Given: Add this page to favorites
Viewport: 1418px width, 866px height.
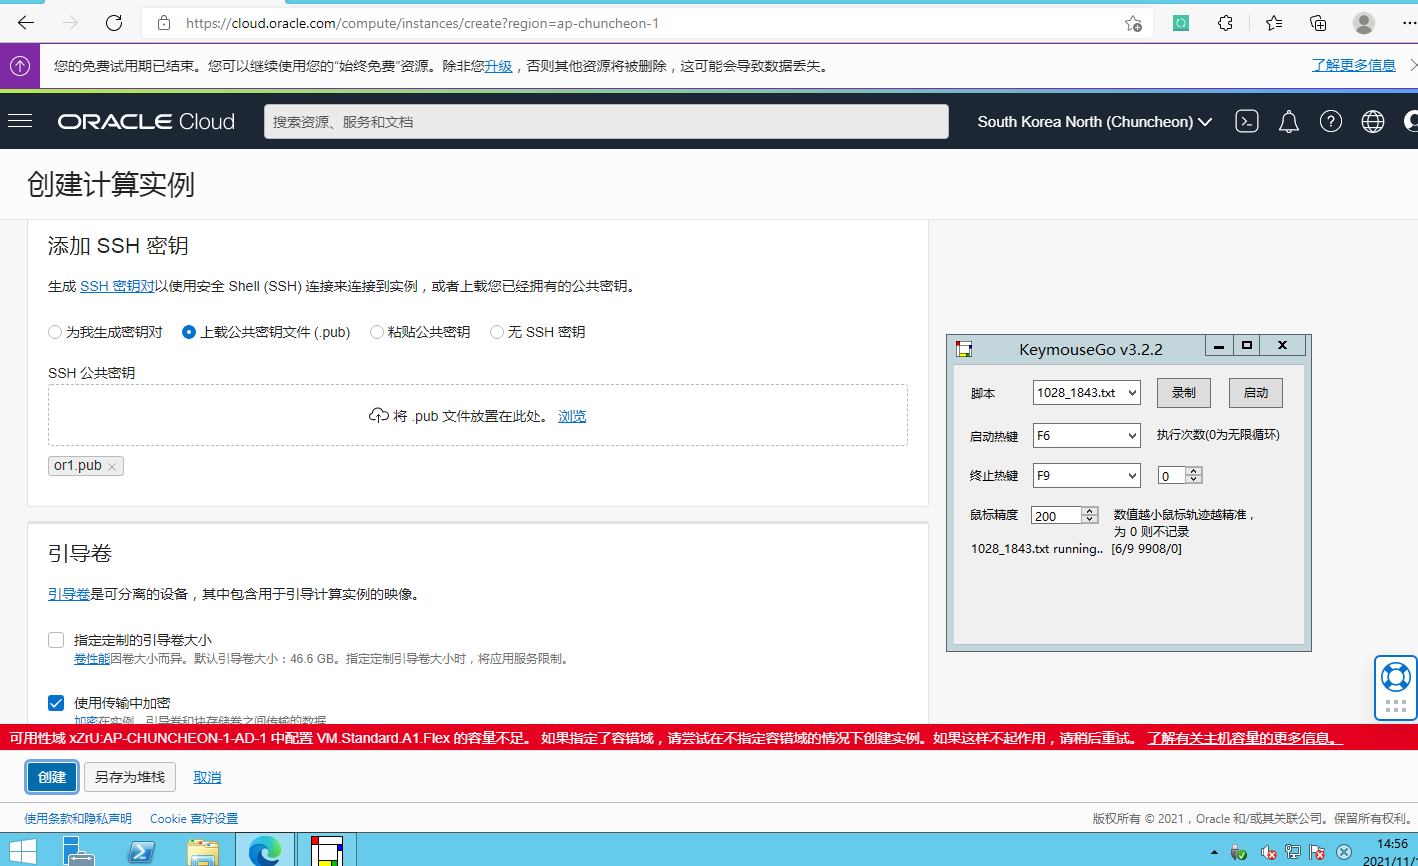Looking at the screenshot, I should [x=1133, y=22].
